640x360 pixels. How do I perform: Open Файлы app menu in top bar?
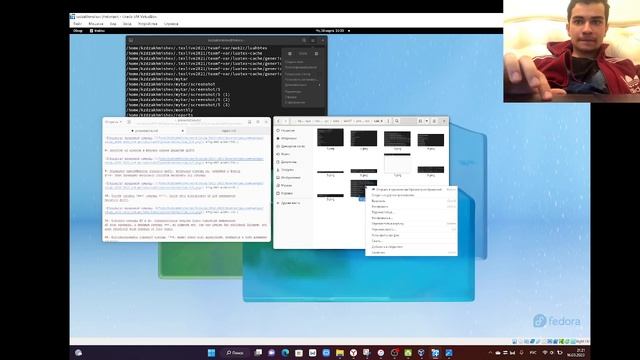pos(97,31)
